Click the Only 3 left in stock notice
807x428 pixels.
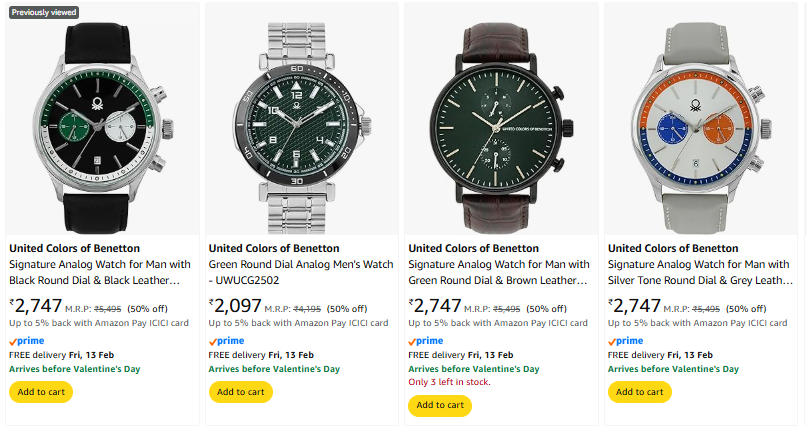click(449, 382)
